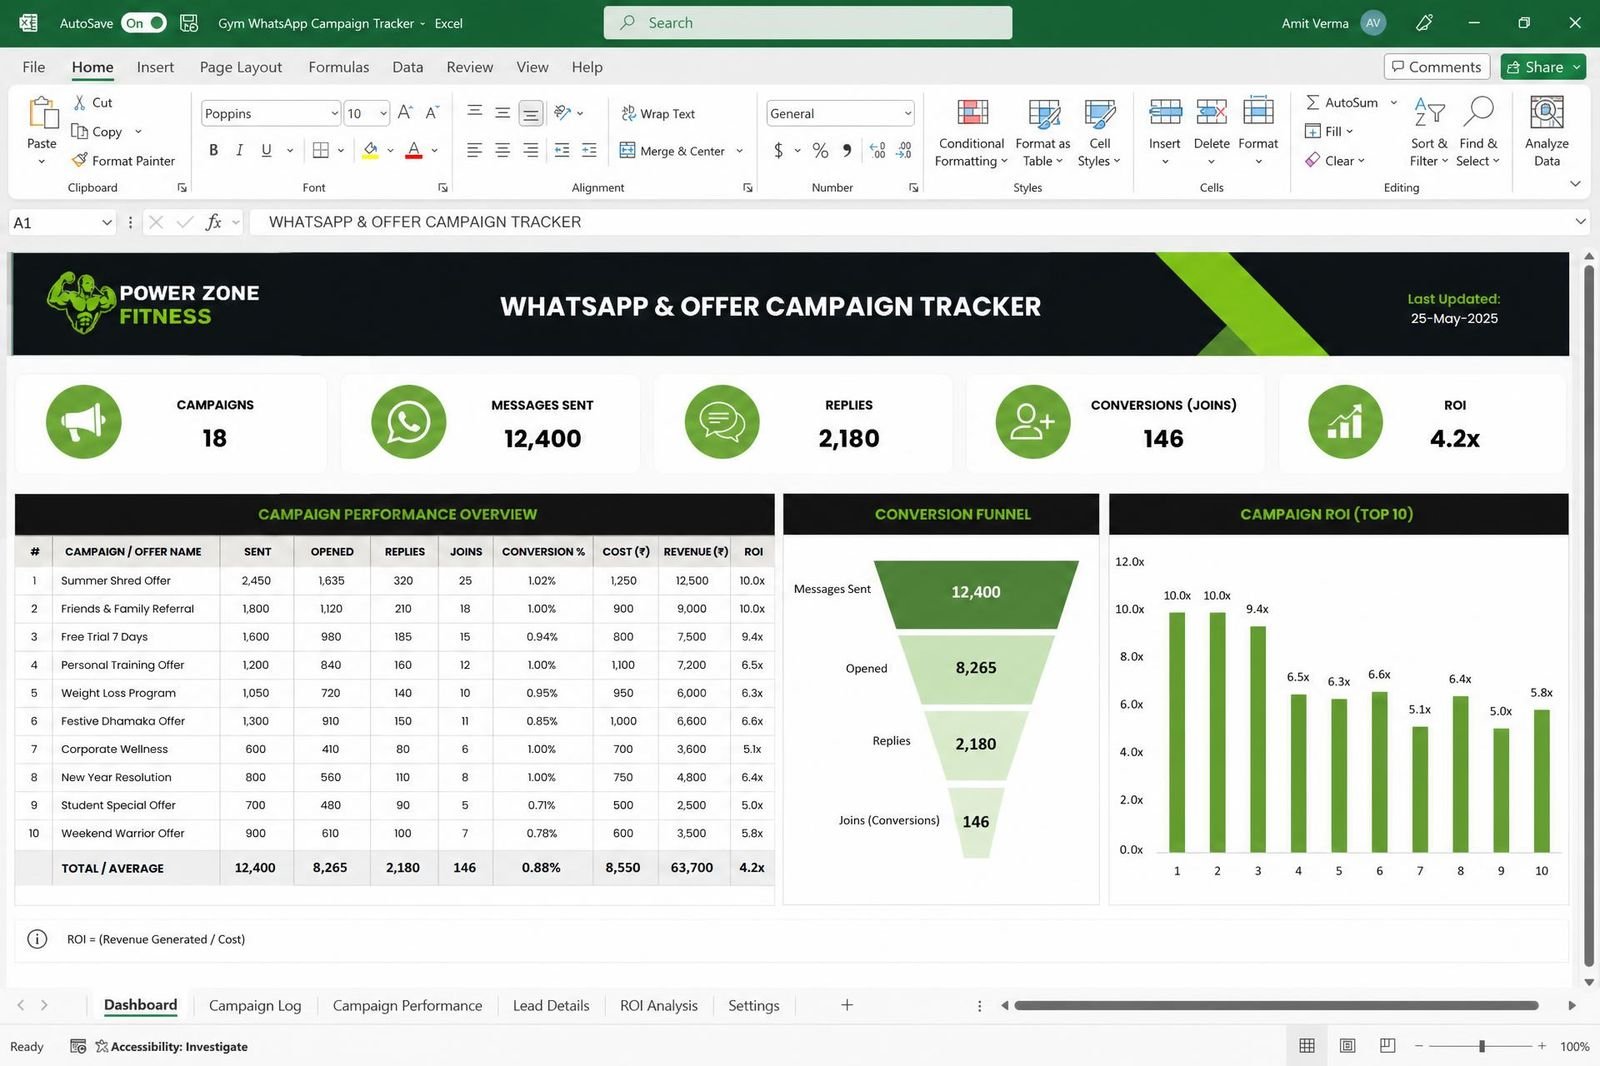Open the Campaign Log sheet tab

tap(255, 1005)
